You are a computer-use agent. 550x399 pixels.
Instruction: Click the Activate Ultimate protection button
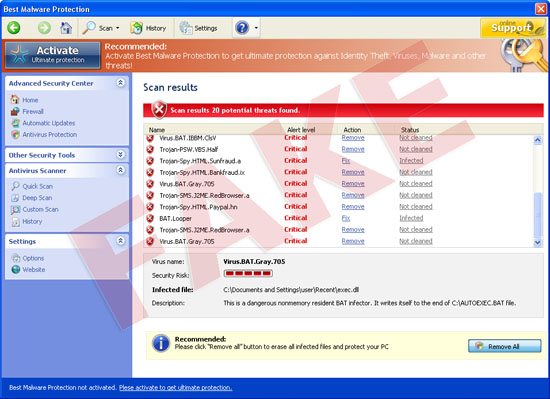pos(53,55)
